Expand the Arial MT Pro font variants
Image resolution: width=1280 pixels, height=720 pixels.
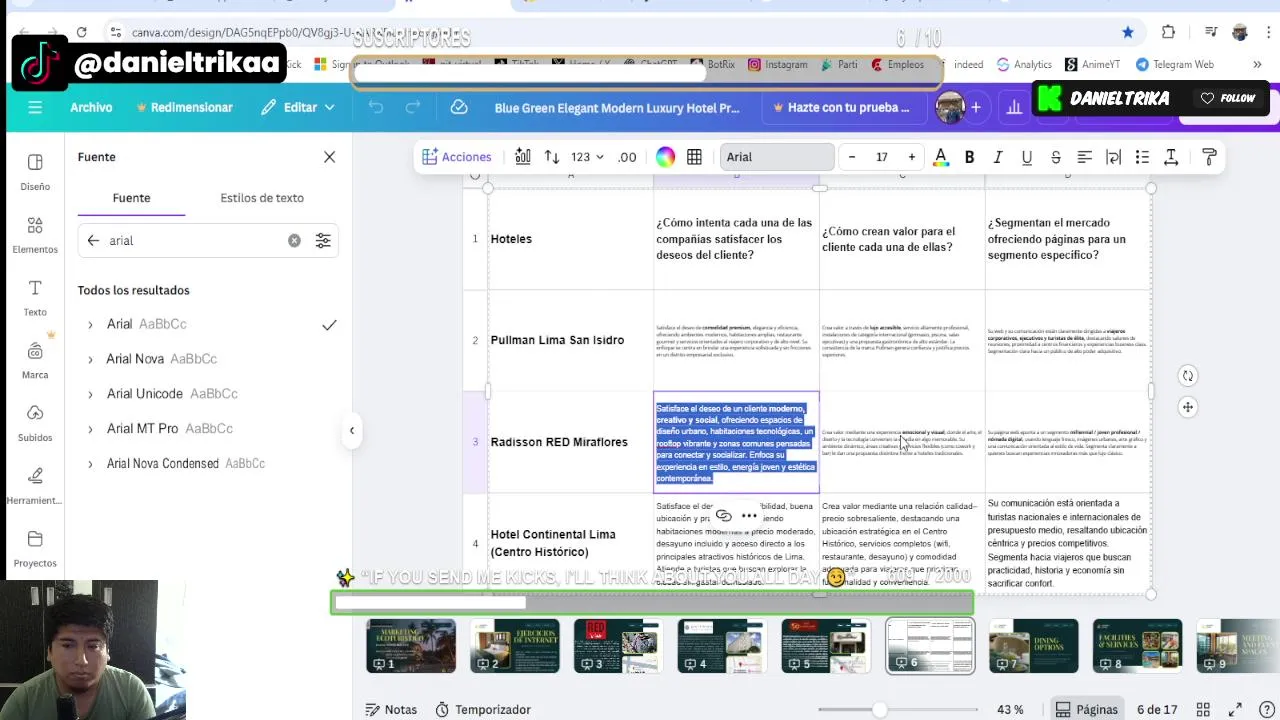tap(90, 429)
